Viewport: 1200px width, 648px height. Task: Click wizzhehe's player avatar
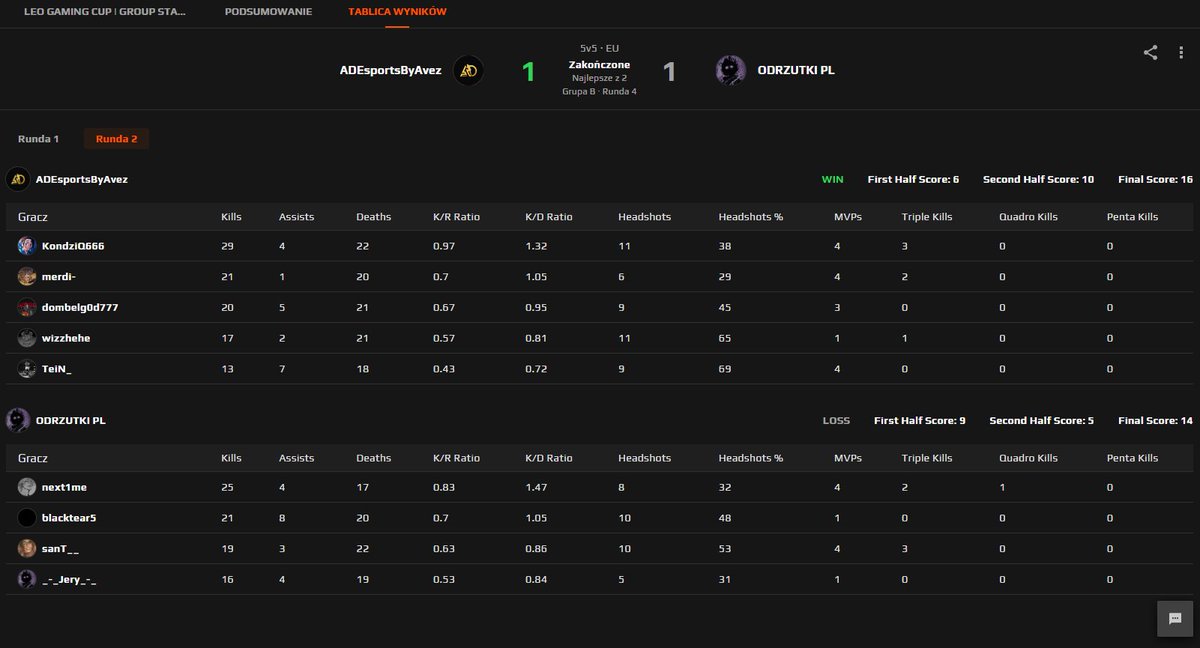click(x=25, y=338)
